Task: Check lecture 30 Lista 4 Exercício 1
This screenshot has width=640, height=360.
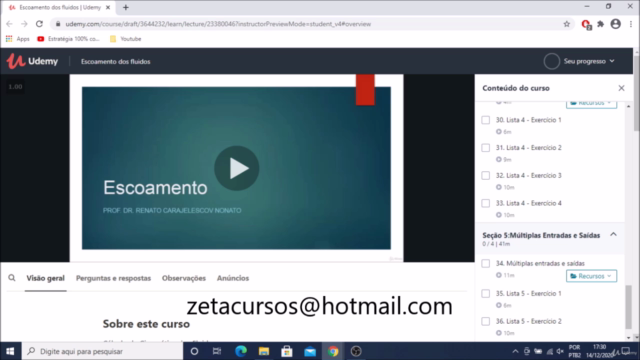Action: click(x=485, y=120)
